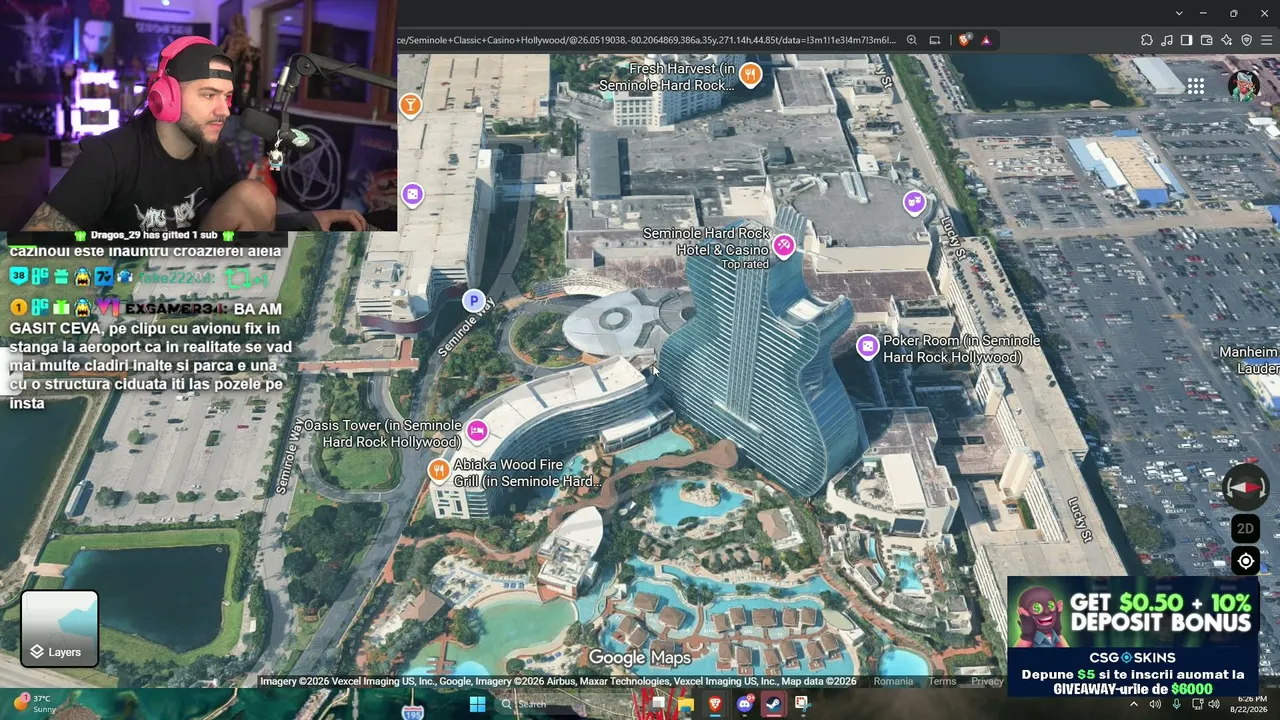Image resolution: width=1280 pixels, height=720 pixels.
Task: Click the Seminole Hard Rock Hotel & Casino pin
Action: tap(784, 245)
